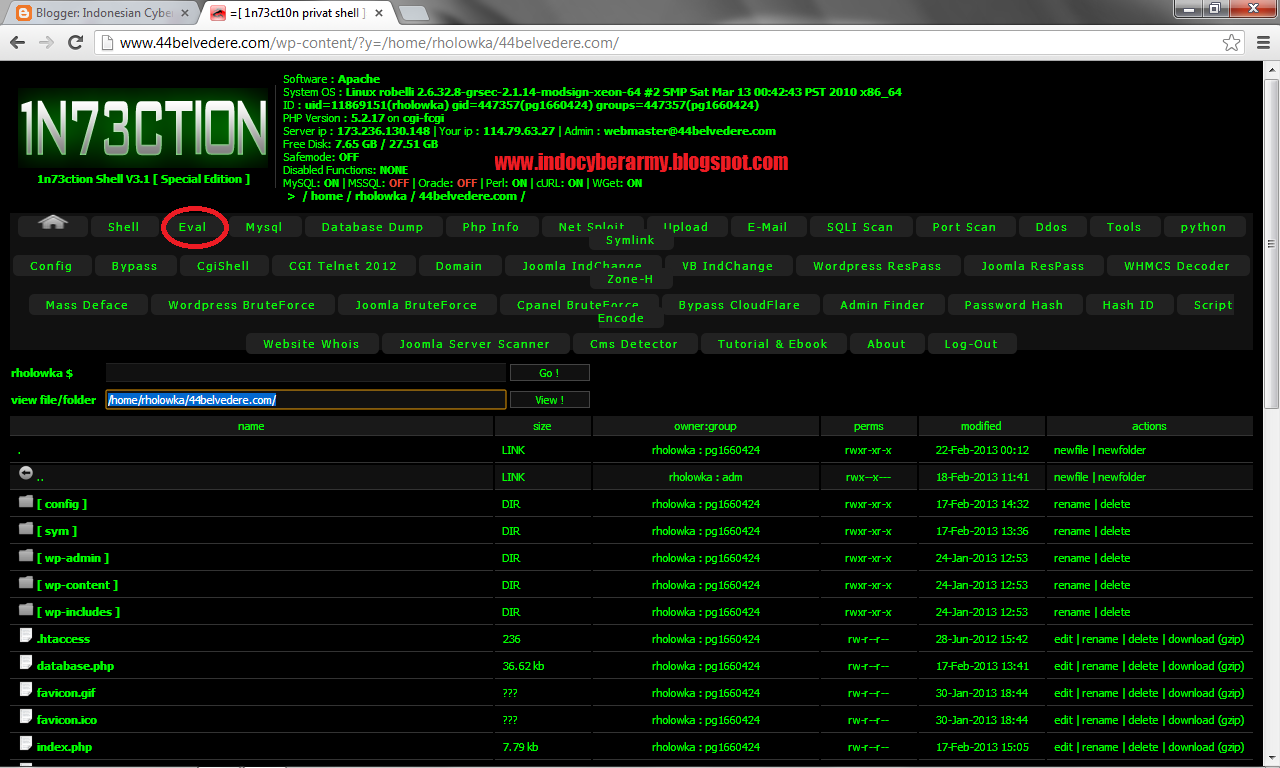Open the Cms Detector menu item

click(x=634, y=344)
